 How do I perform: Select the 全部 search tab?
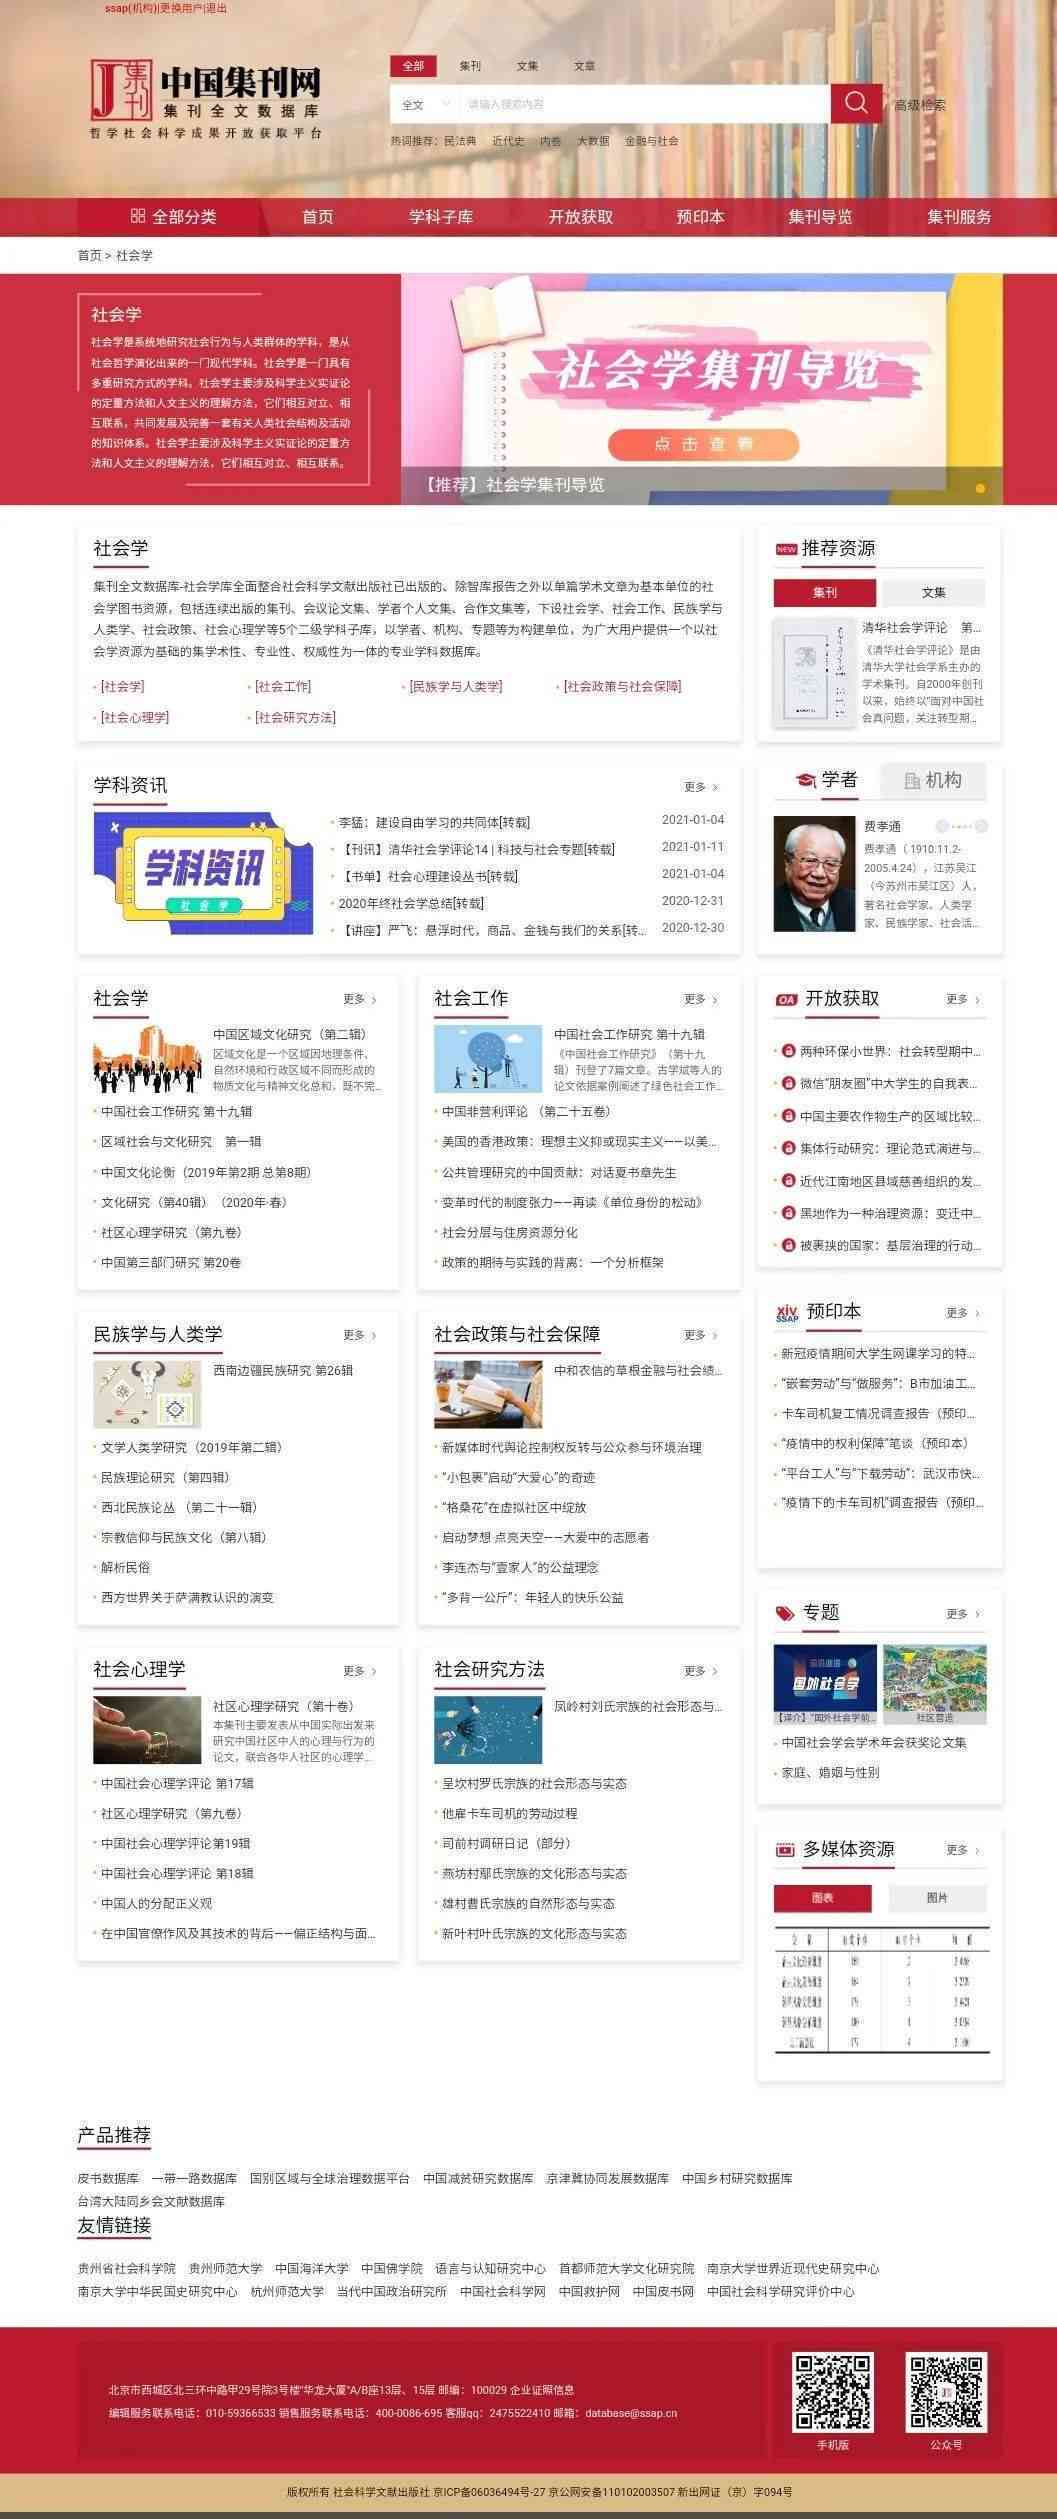coord(413,66)
